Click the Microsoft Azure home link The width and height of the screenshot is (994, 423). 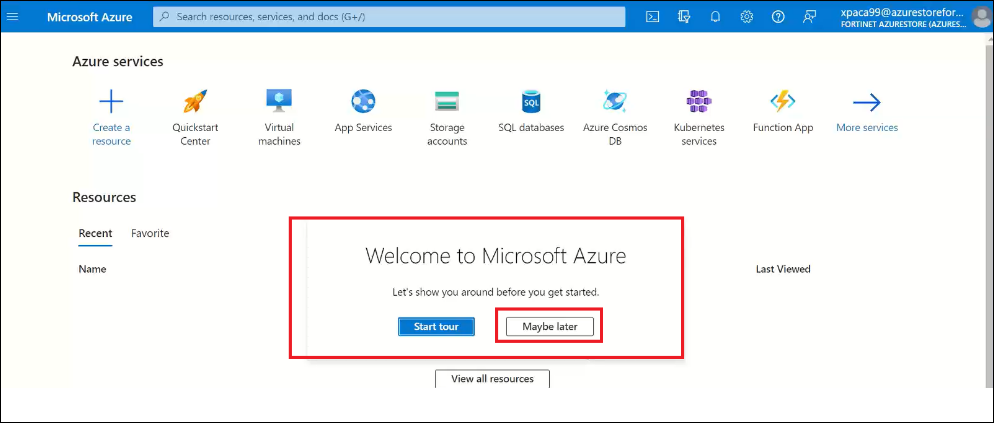[89, 17]
